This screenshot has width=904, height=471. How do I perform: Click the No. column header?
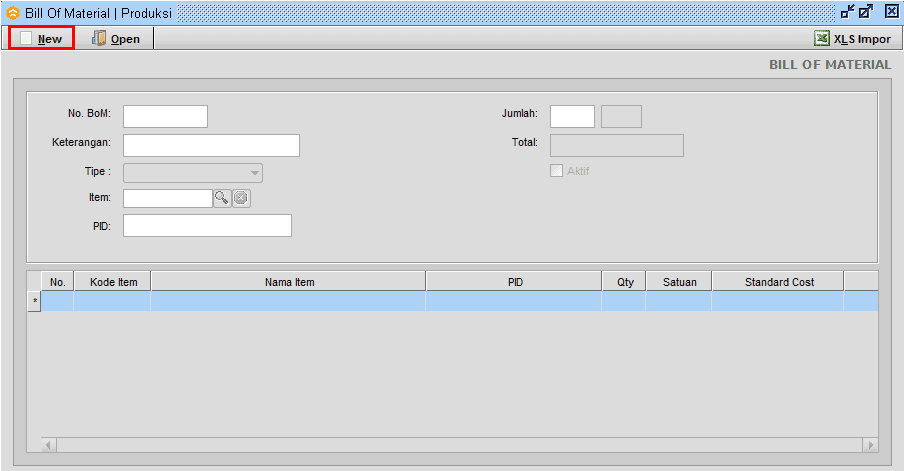[58, 282]
